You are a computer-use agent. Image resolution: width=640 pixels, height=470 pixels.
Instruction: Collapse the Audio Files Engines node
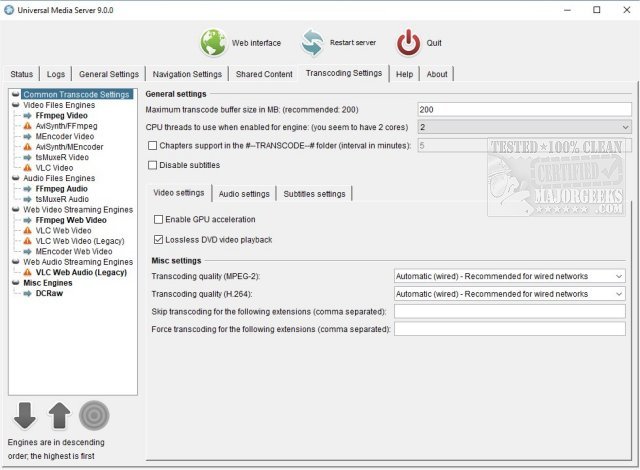[16, 178]
